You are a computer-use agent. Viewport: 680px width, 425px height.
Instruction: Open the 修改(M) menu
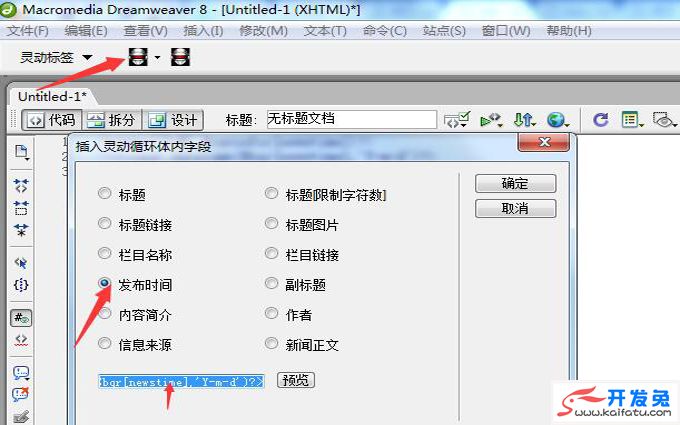coord(263,31)
